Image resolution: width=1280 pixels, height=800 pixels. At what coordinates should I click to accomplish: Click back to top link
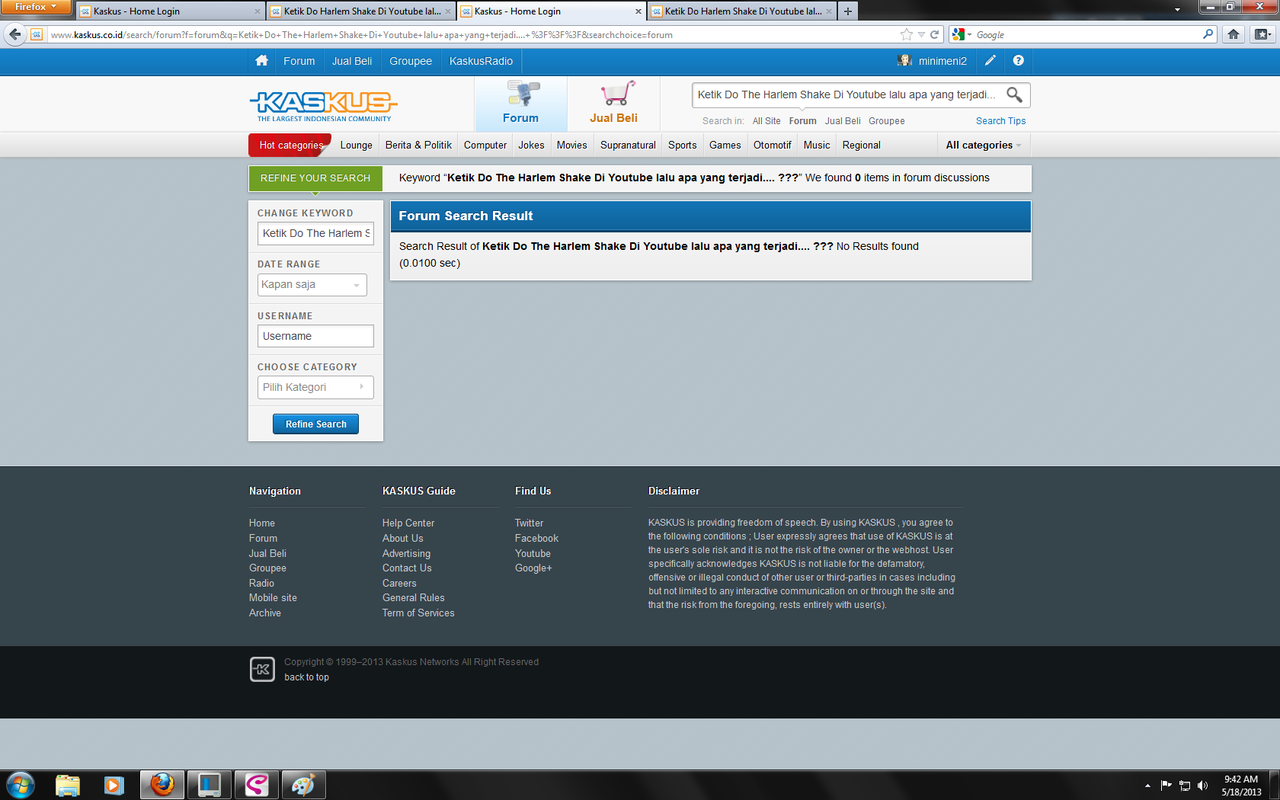306,677
